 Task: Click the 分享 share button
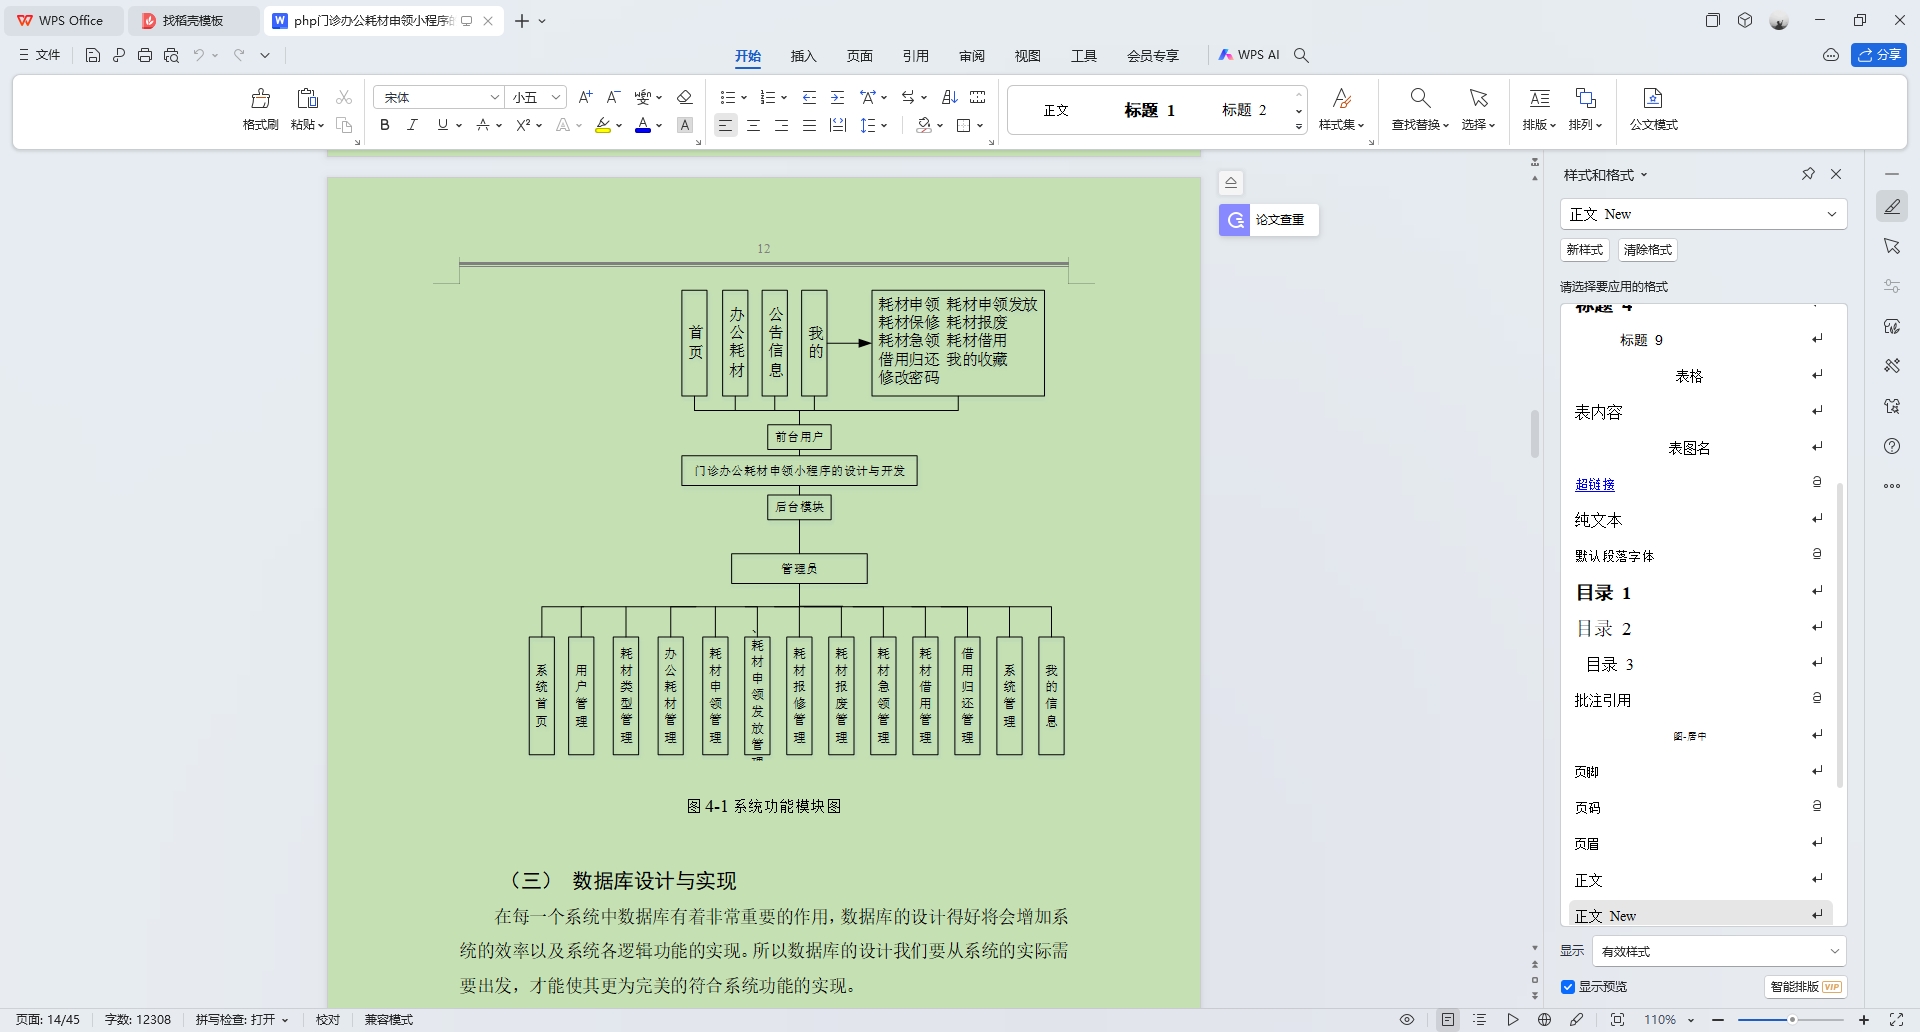[1879, 55]
